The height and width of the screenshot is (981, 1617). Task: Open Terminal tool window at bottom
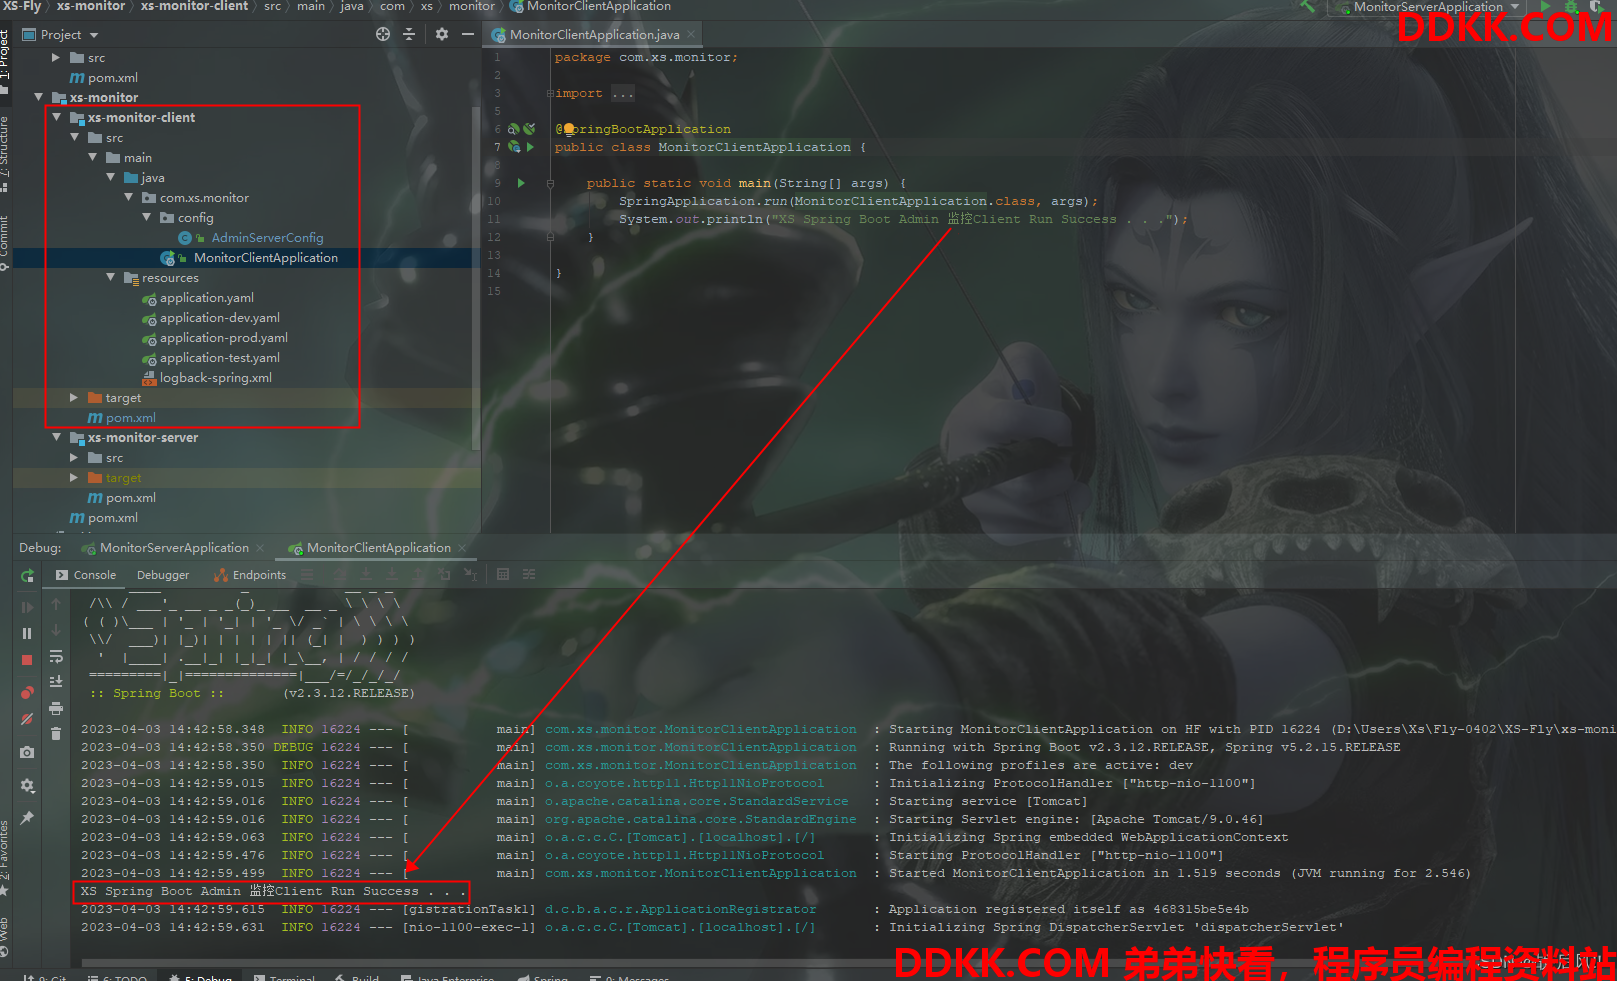285,977
